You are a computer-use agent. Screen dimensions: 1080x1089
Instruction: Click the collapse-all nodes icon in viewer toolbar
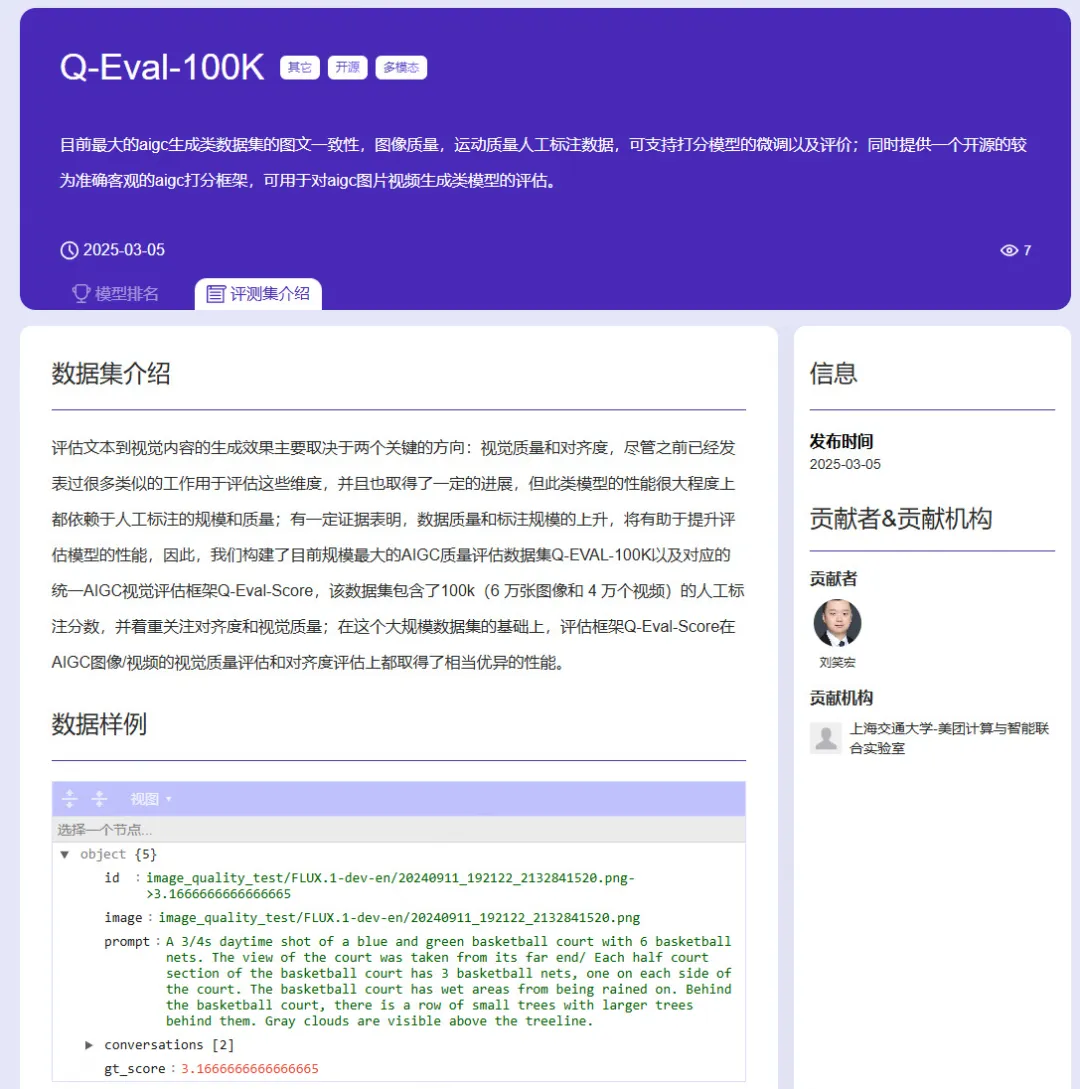[99, 798]
